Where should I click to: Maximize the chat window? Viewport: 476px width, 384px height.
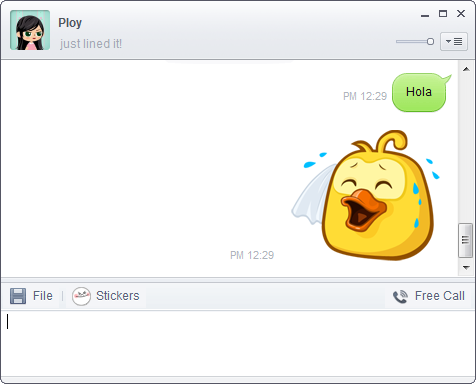[x=443, y=14]
